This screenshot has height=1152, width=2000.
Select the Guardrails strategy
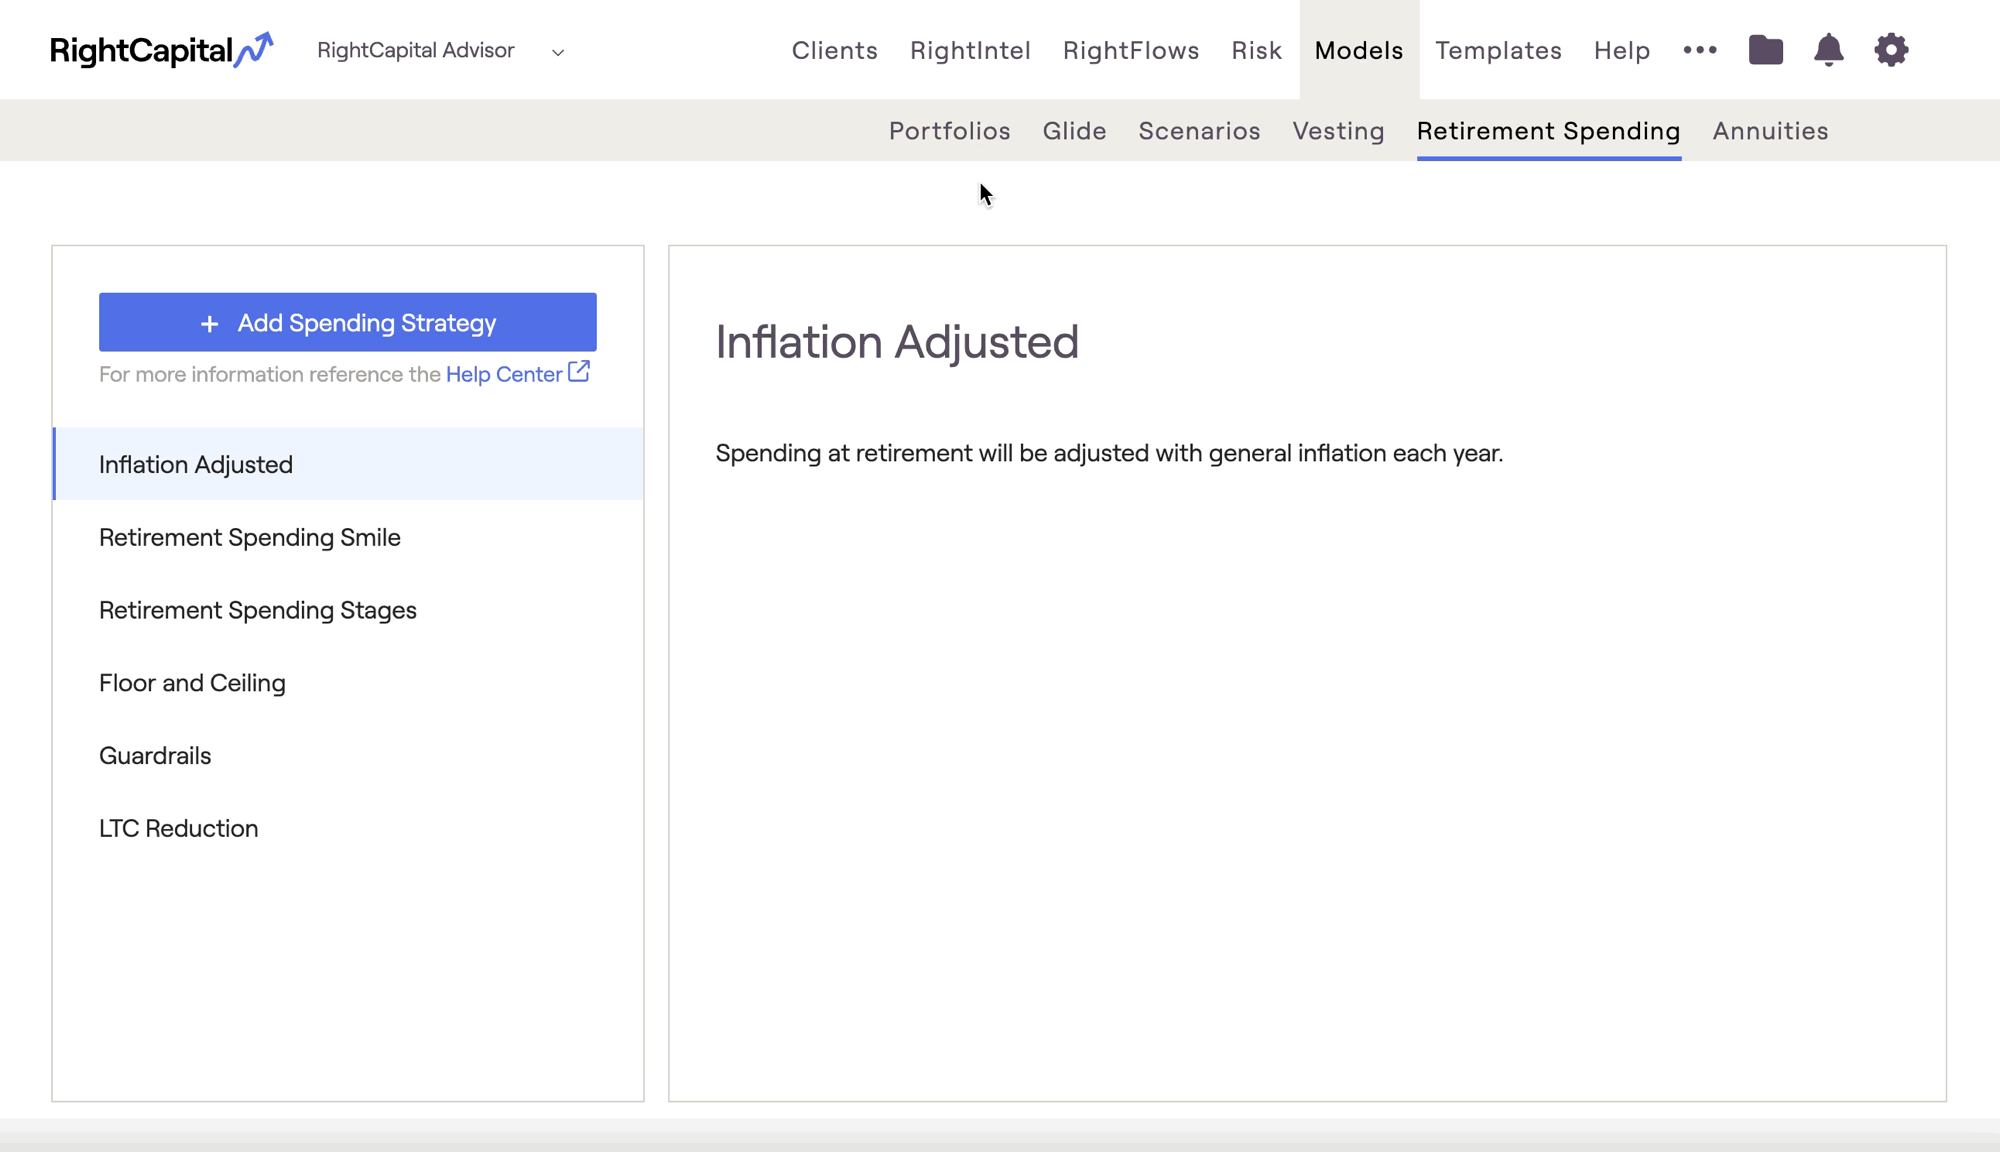point(348,756)
